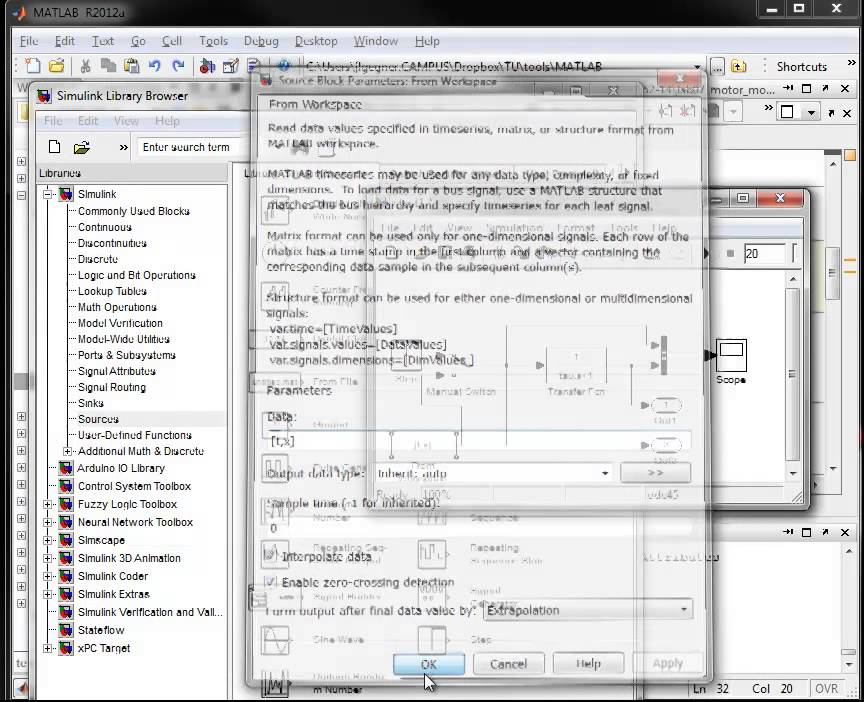Click the editor panel undock arrow icon

[825, 89]
